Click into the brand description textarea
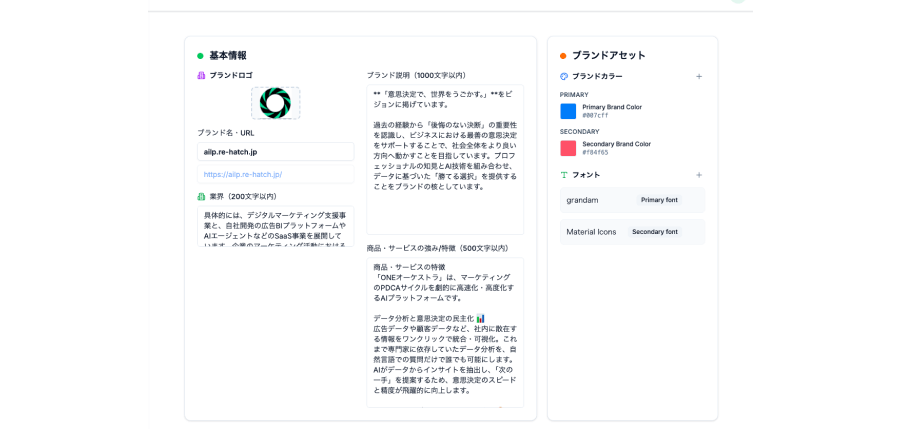This screenshot has height=429, width=901. [444, 160]
